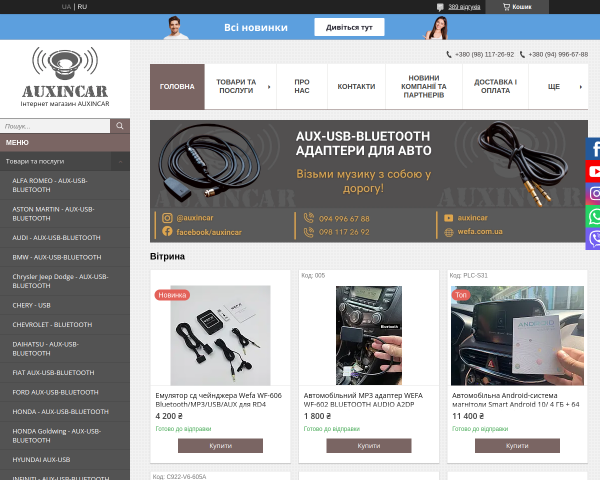Select BMW - AUX-USB-BLUETOOTH category
Image resolution: width=600 pixels, height=480 pixels.
point(65,258)
